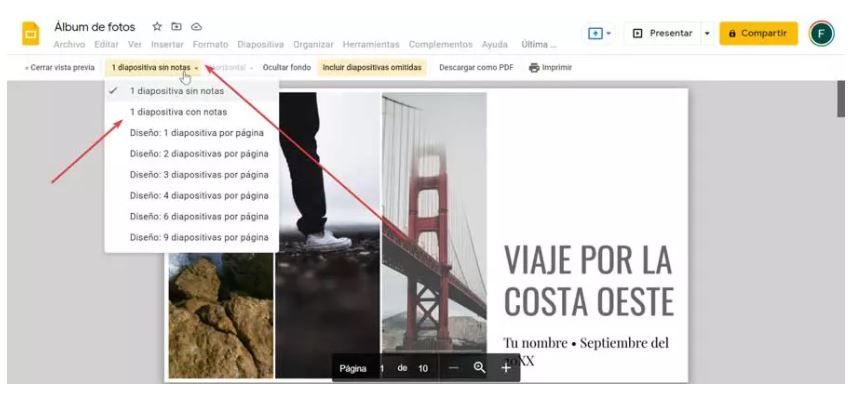Viewport: 855px width, 397px height.
Task: Click the vertical scrollbar thumb
Action: click(x=841, y=99)
